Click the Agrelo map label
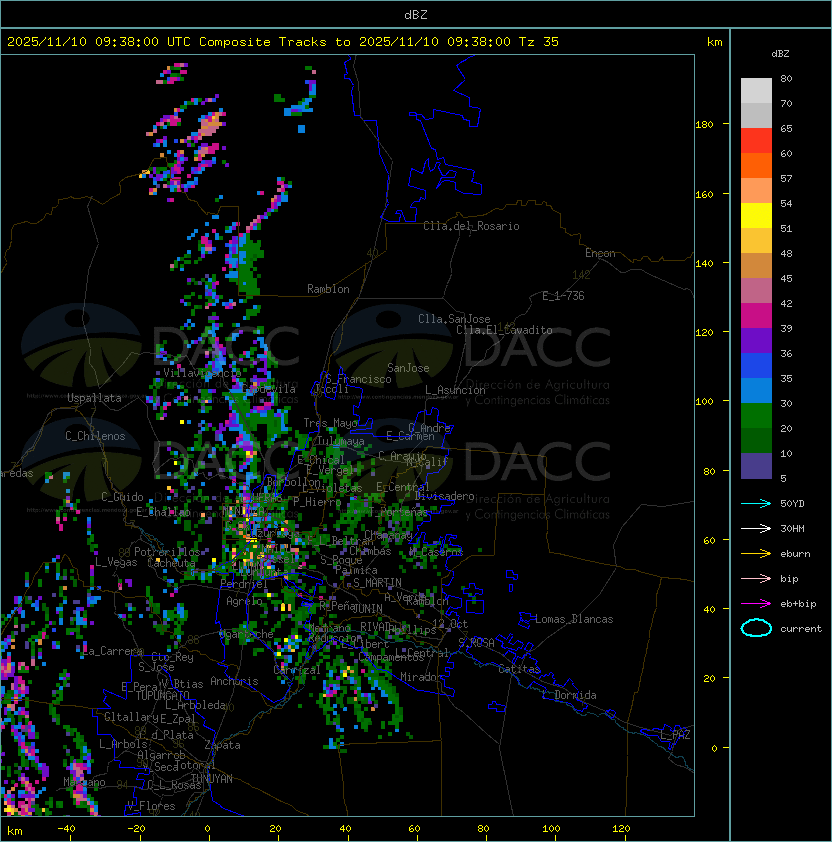The width and height of the screenshot is (832, 842). coord(244,601)
